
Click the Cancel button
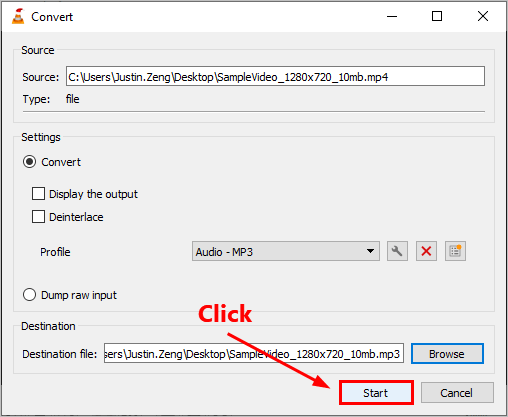point(457,393)
